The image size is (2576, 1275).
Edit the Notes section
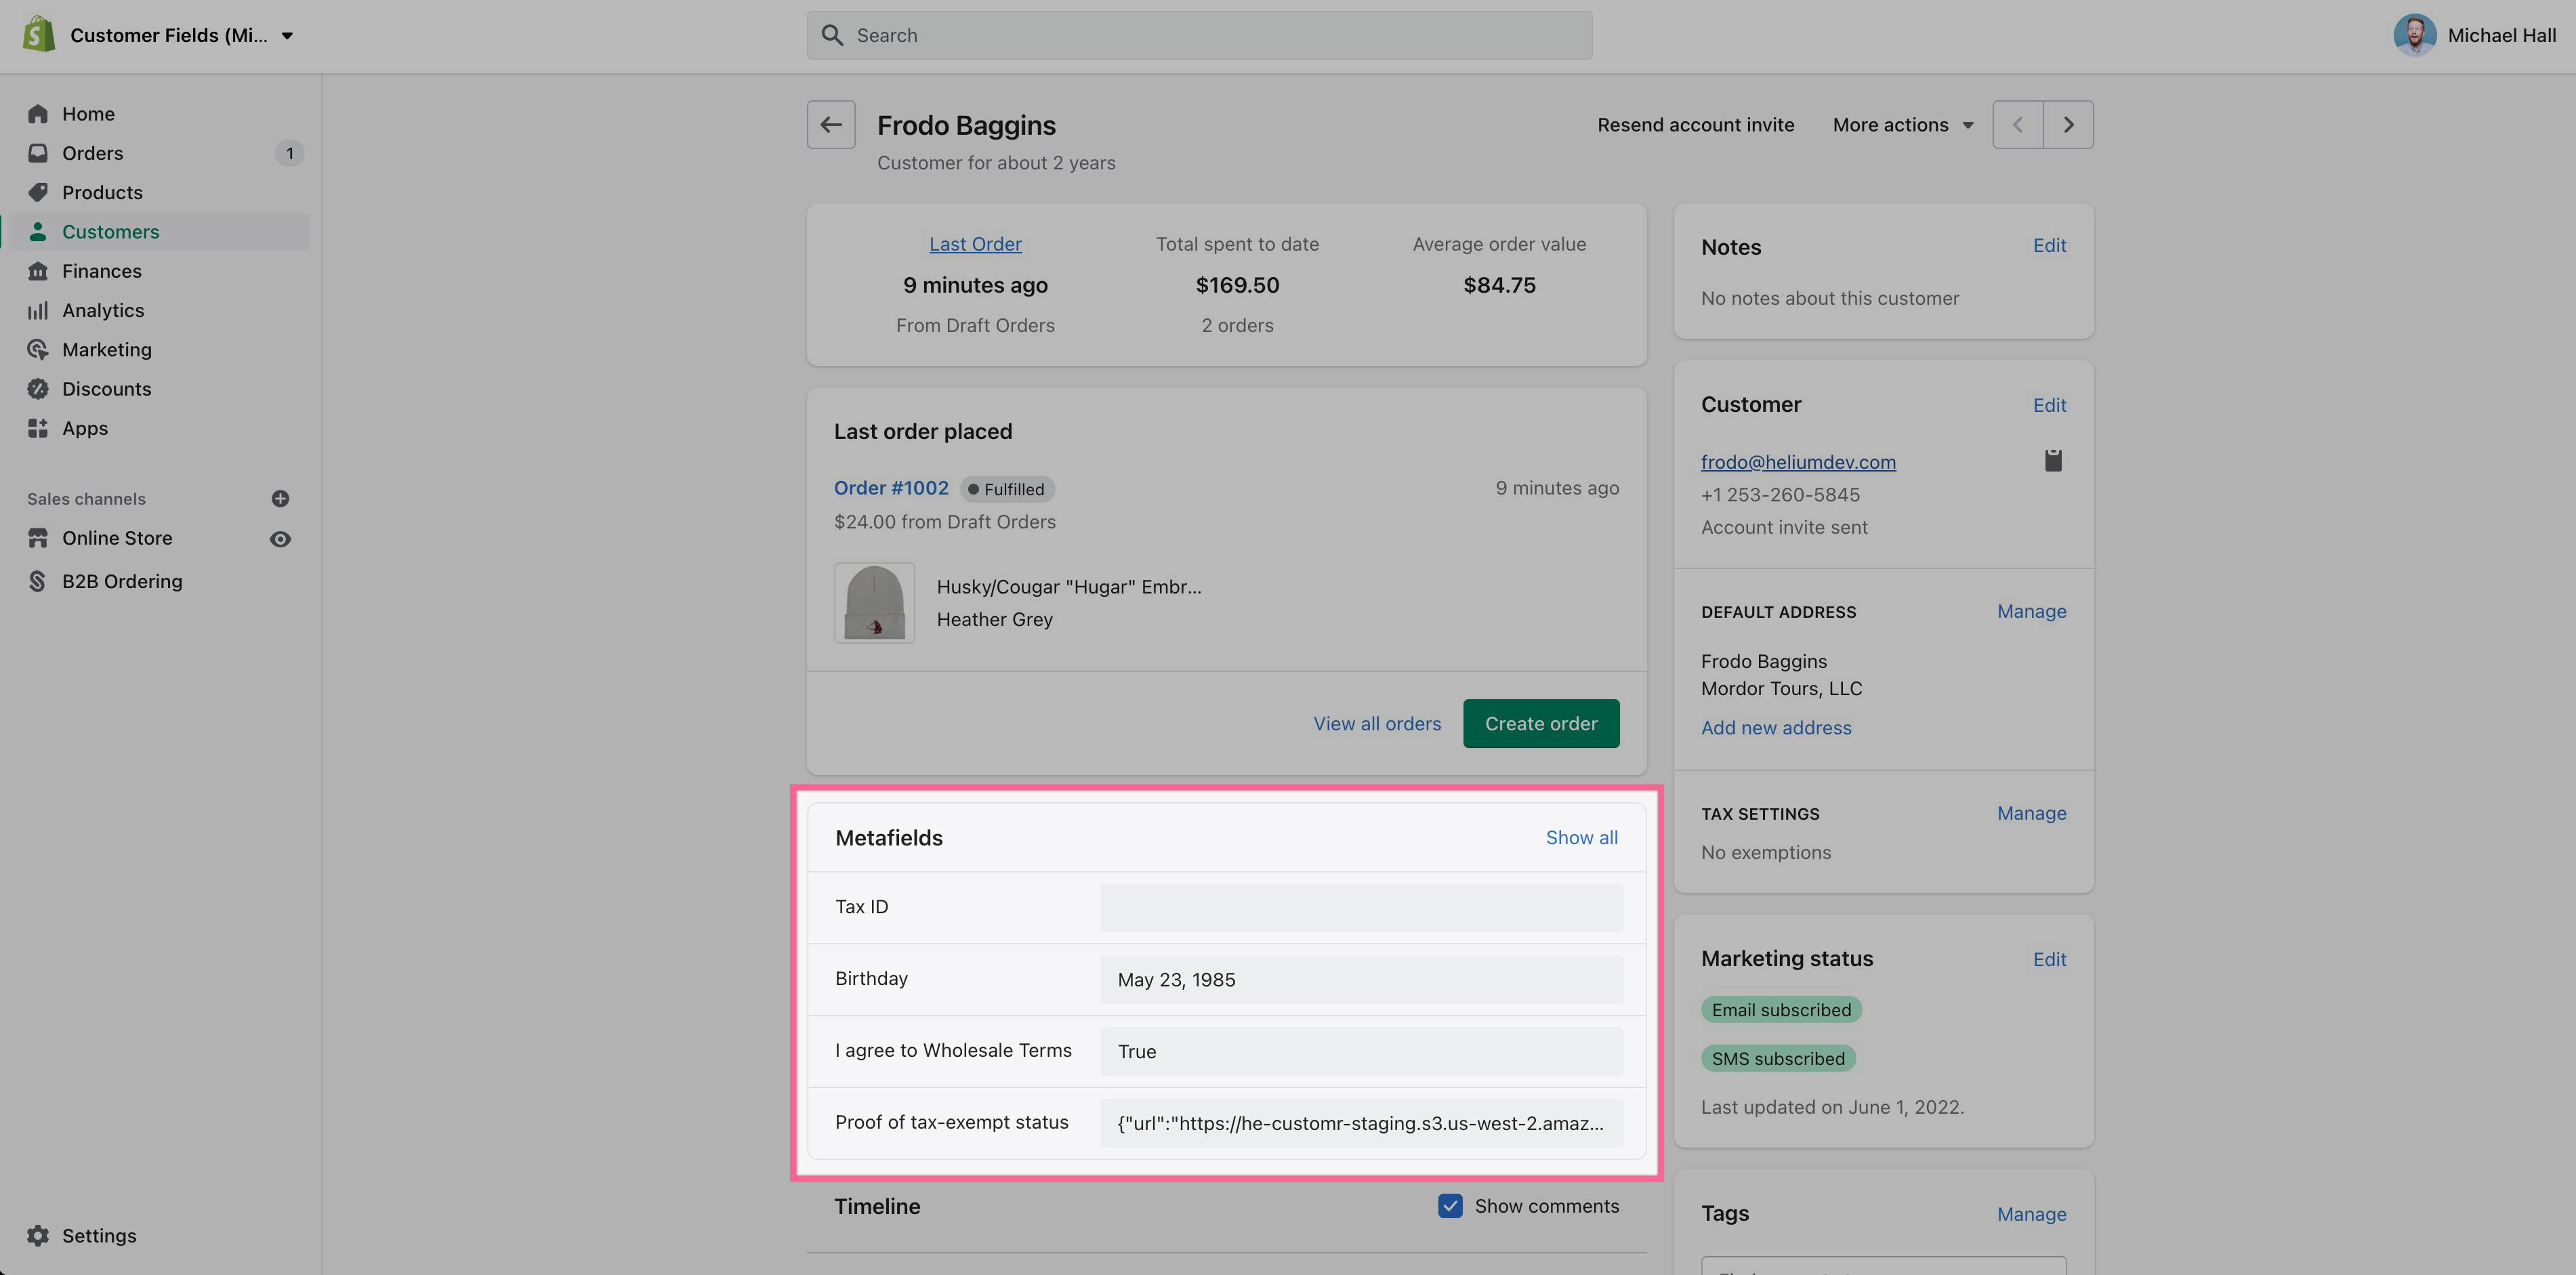coord(2049,245)
